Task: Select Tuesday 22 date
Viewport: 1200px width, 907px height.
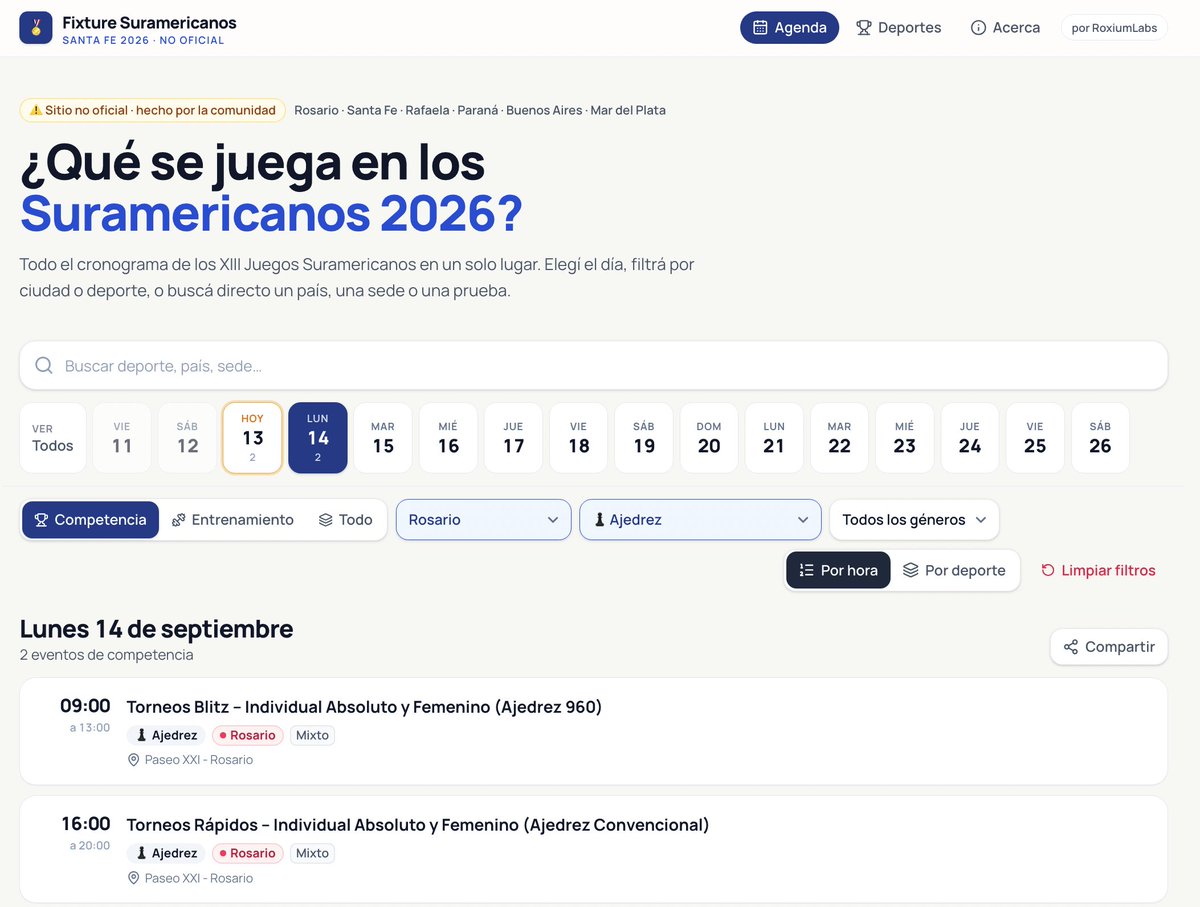Action: pyautogui.click(x=840, y=438)
